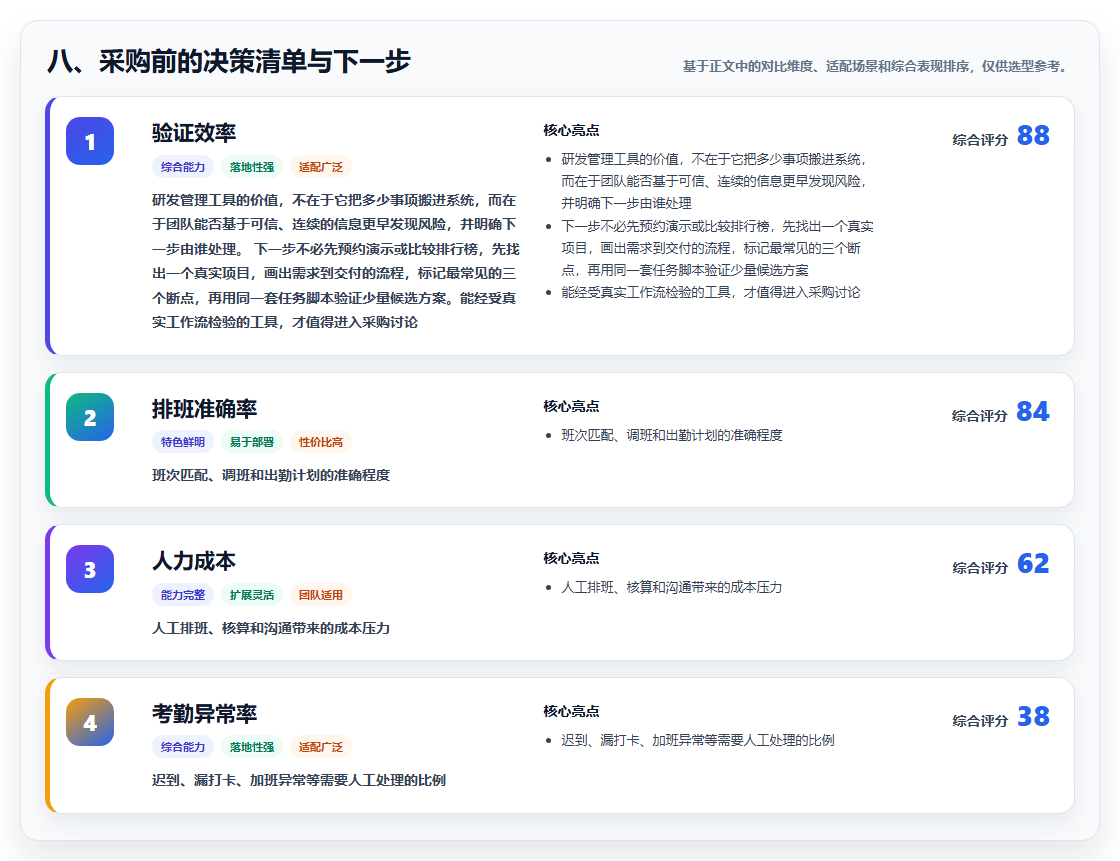Screen dimensions: 1120x861
Task: Click the bullet starting 下一步不必先预约演示
Action: click(717, 248)
